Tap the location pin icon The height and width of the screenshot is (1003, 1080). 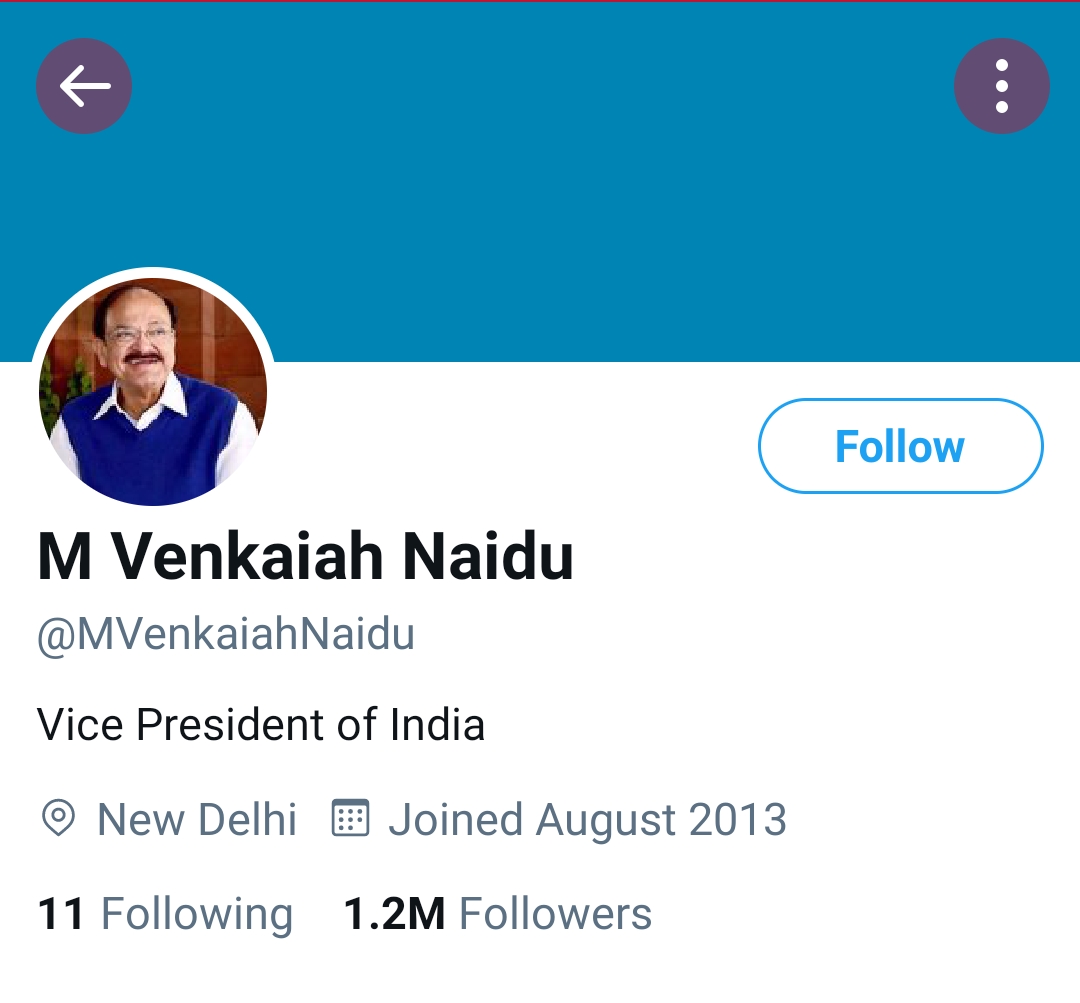coord(59,818)
